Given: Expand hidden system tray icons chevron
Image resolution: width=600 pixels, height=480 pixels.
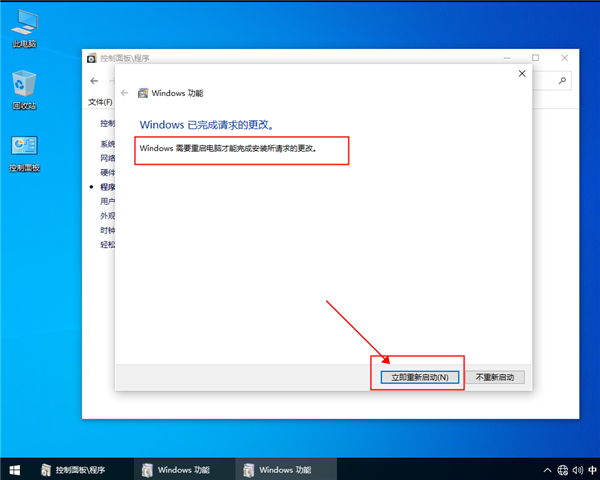Looking at the screenshot, I should (x=546, y=469).
